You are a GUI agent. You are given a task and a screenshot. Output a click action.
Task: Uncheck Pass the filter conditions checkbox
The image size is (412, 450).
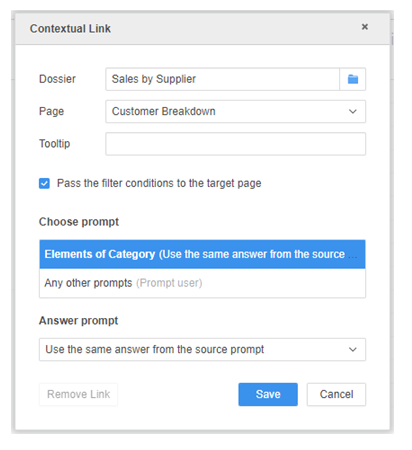click(44, 183)
